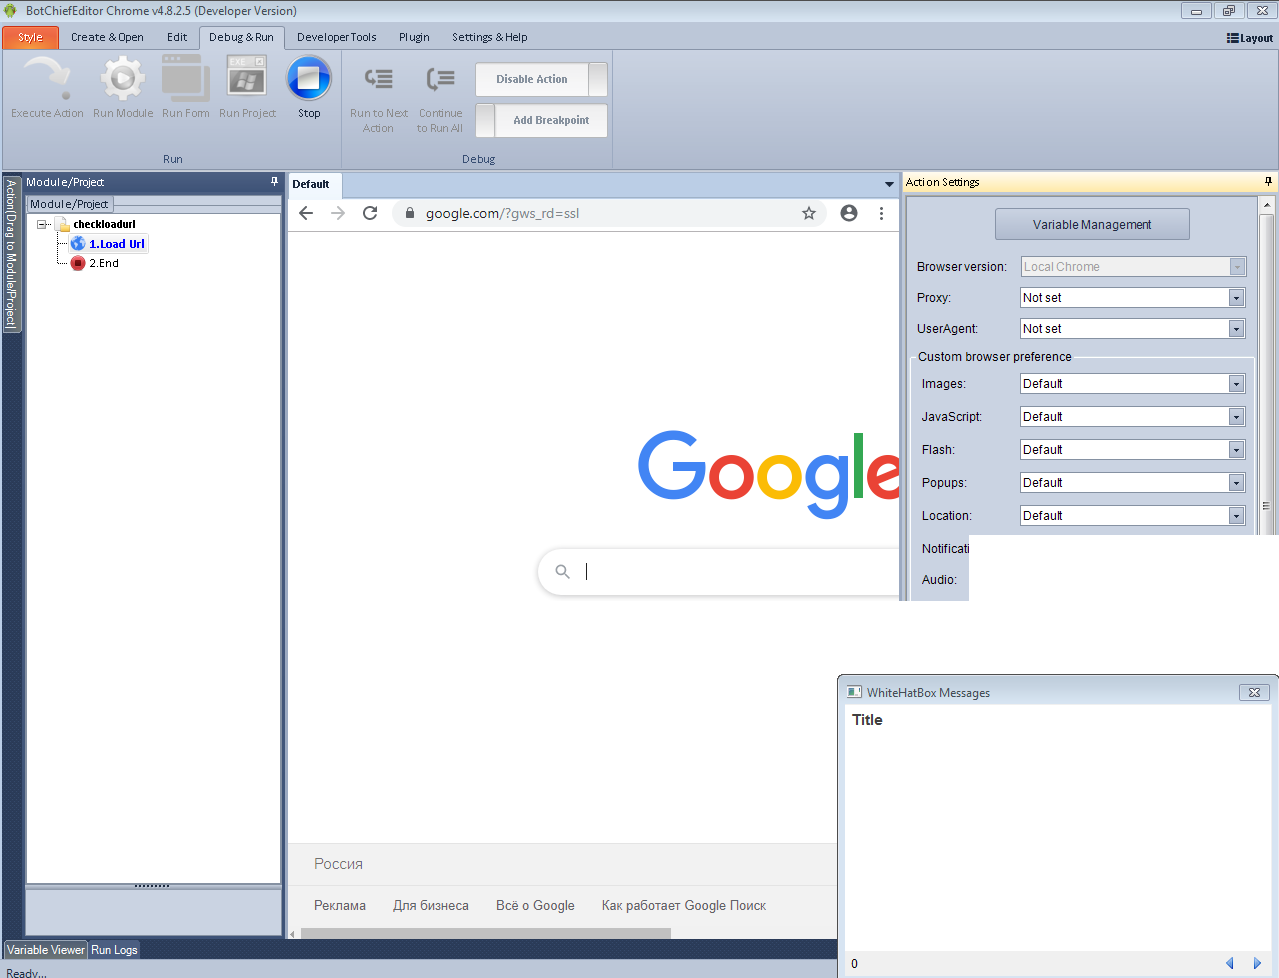Click the Action Settings vertical scrollbar
The height and width of the screenshot is (978, 1279).
(1266, 350)
